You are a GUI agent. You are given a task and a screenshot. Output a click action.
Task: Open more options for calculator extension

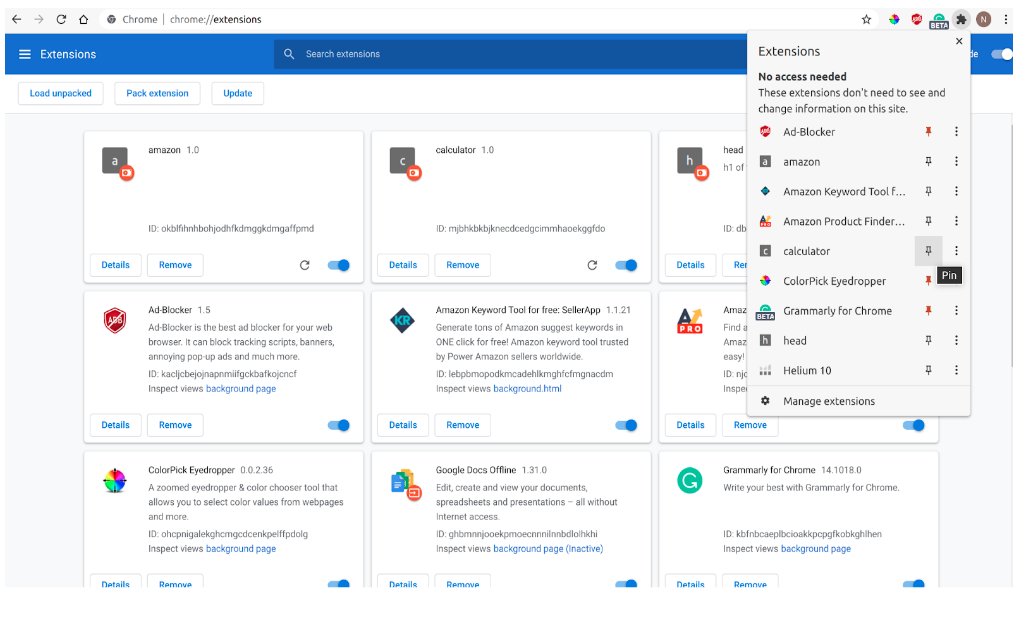[957, 251]
